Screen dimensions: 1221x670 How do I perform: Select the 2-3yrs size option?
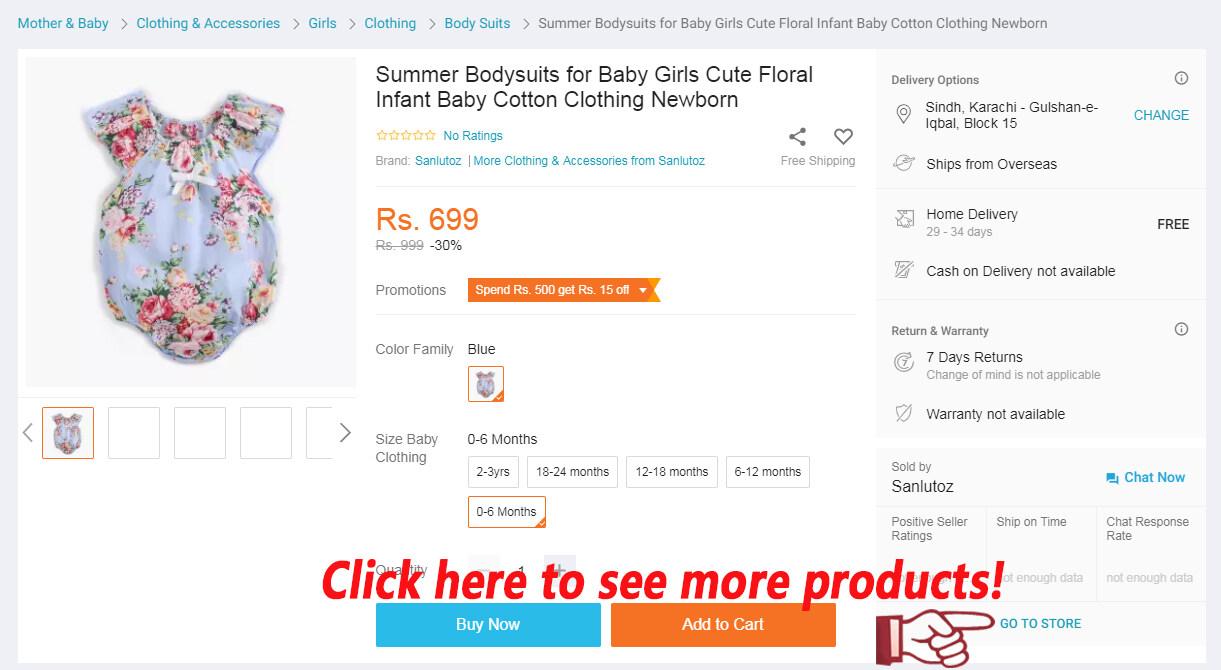493,472
